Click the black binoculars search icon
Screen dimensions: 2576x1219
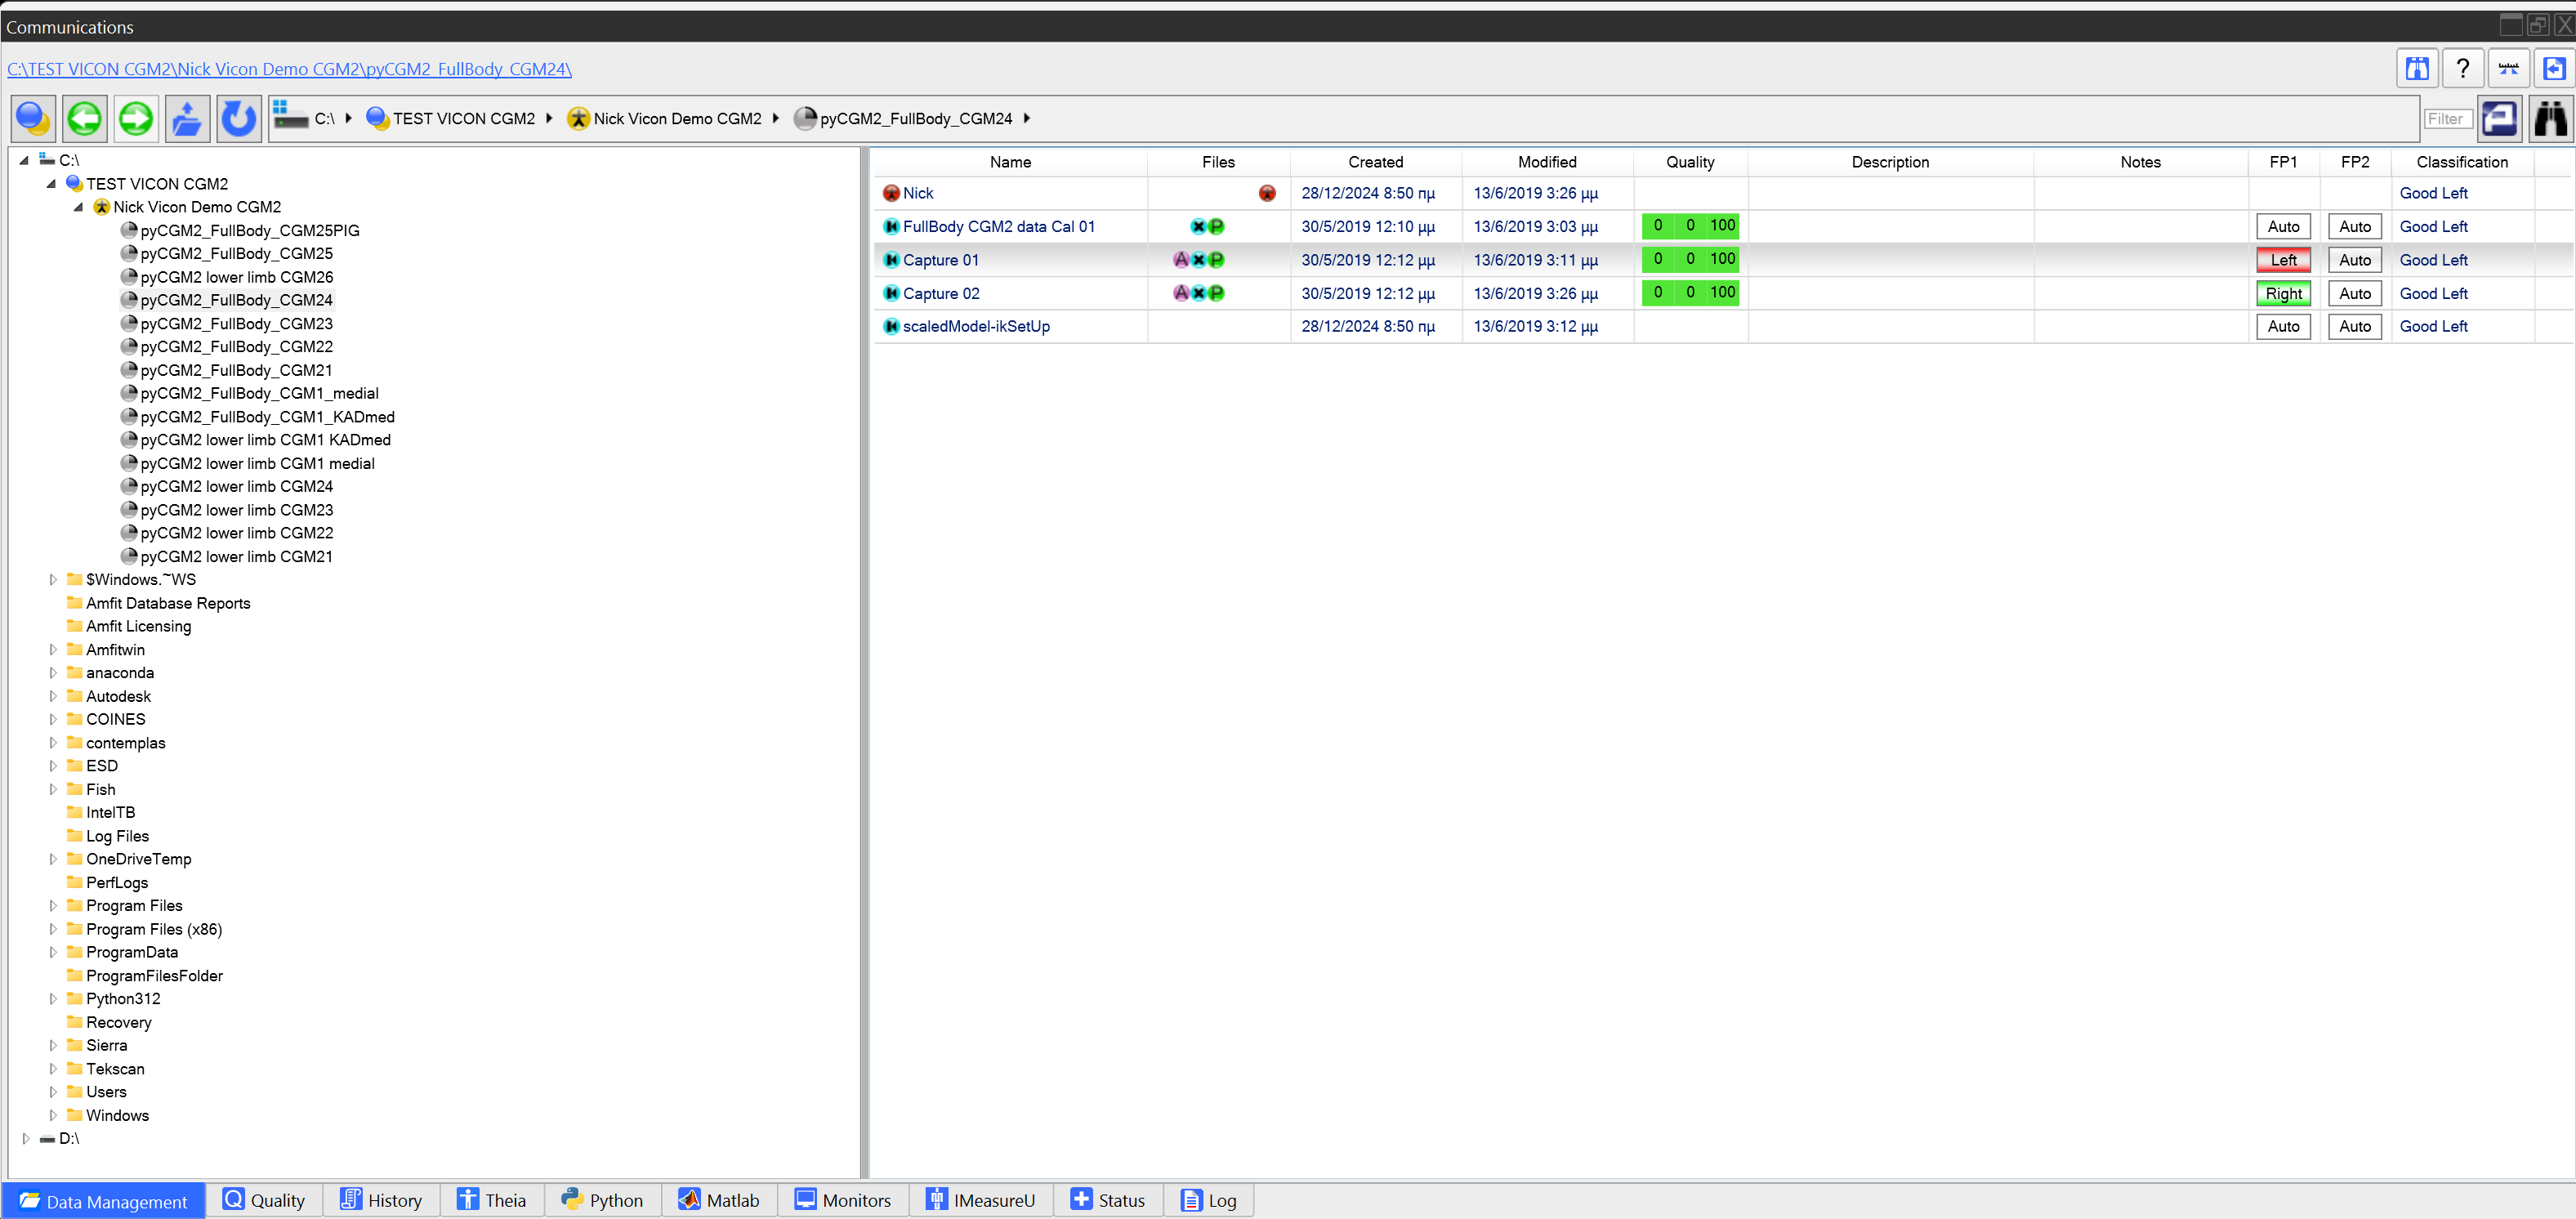pos(2550,119)
